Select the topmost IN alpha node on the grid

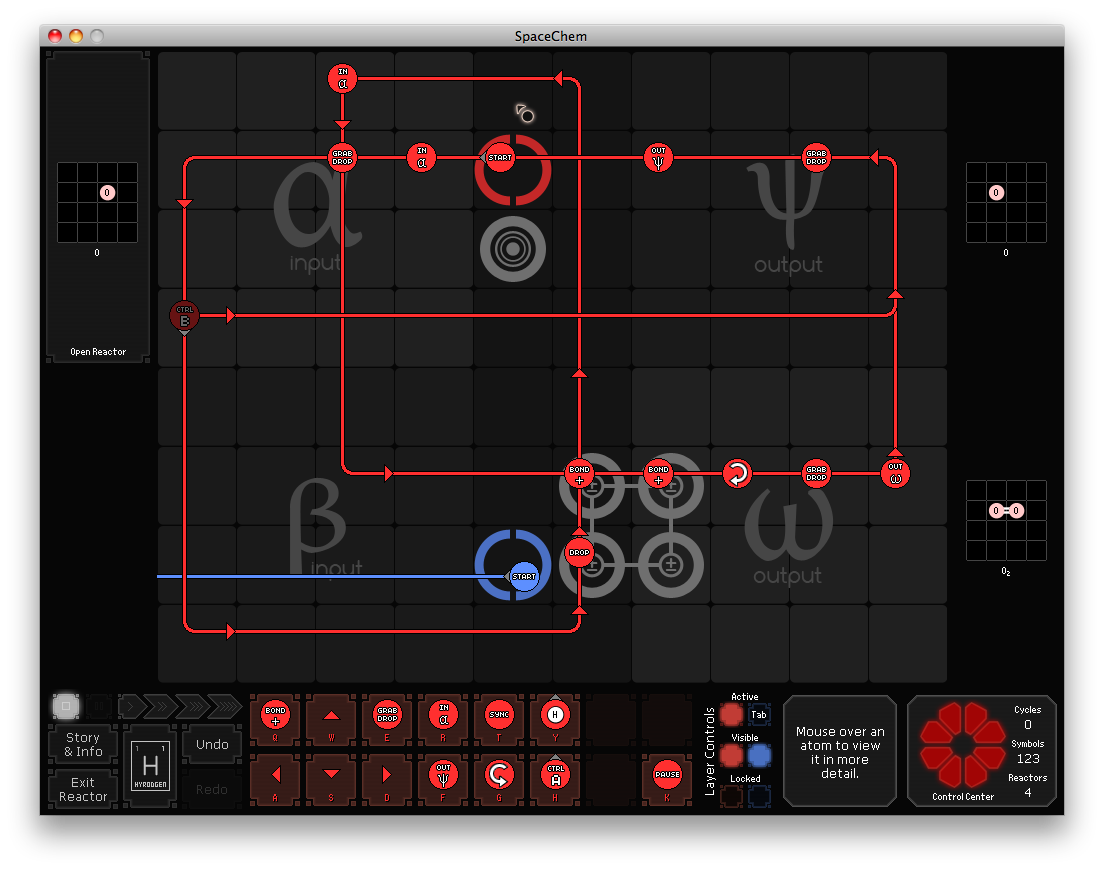(x=342, y=79)
